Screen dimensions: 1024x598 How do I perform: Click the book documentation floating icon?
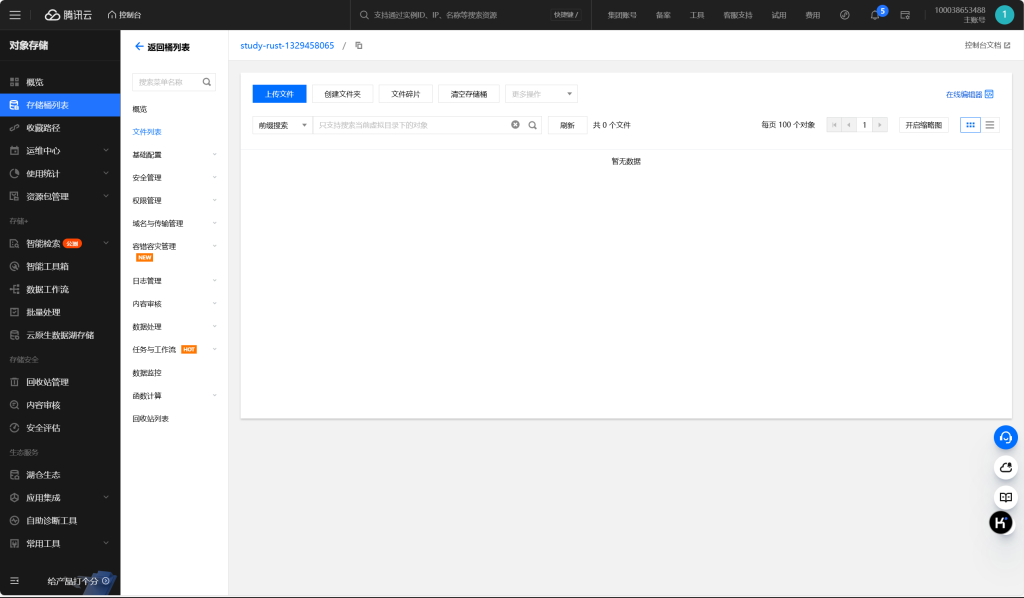click(1005, 497)
